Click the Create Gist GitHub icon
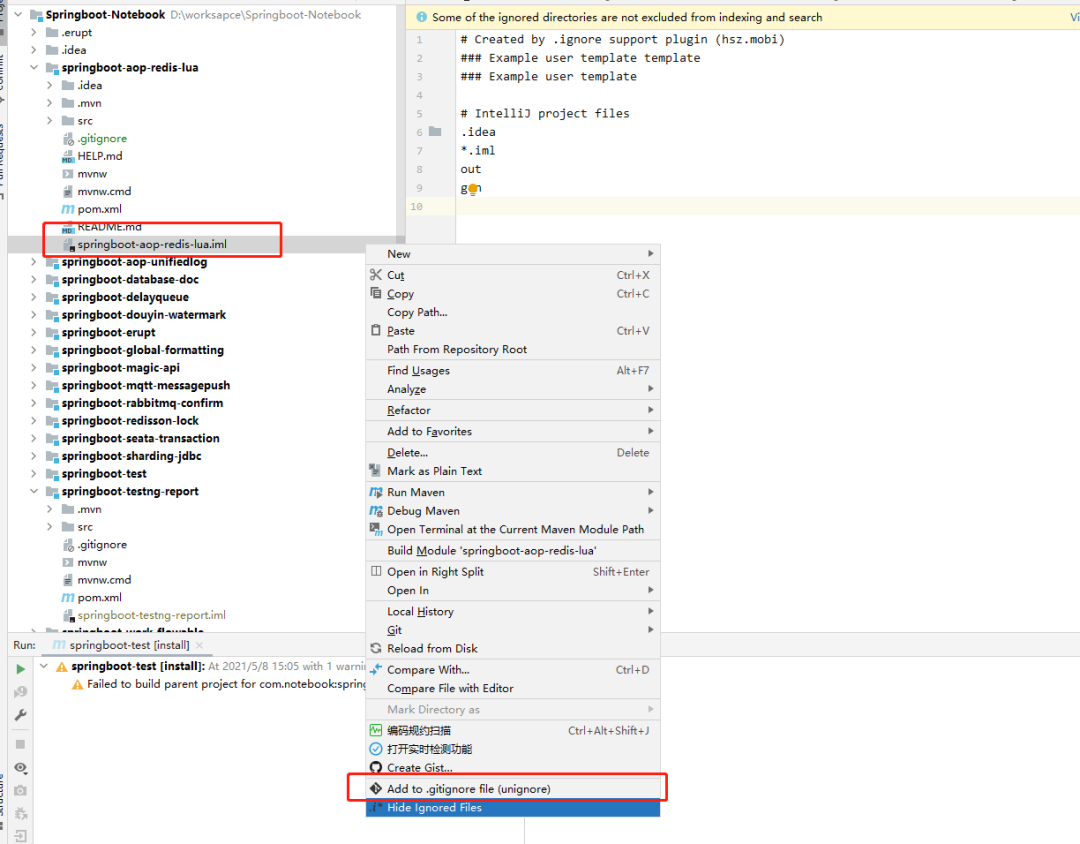1080x844 pixels. tap(375, 768)
